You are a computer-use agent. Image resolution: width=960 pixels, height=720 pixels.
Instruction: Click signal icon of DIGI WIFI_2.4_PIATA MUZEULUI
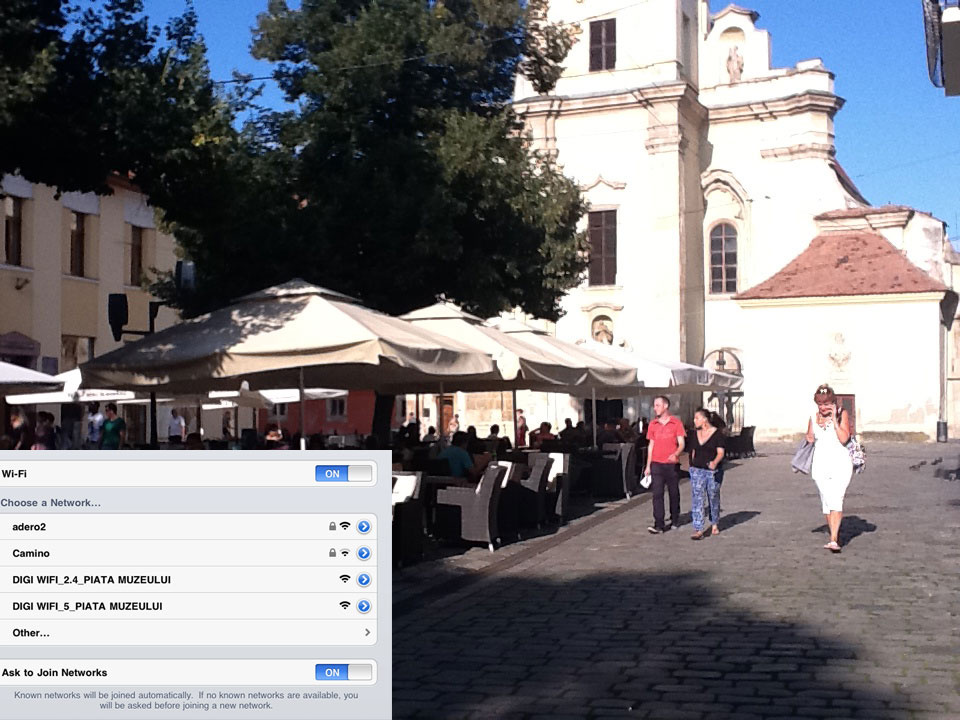(345, 580)
